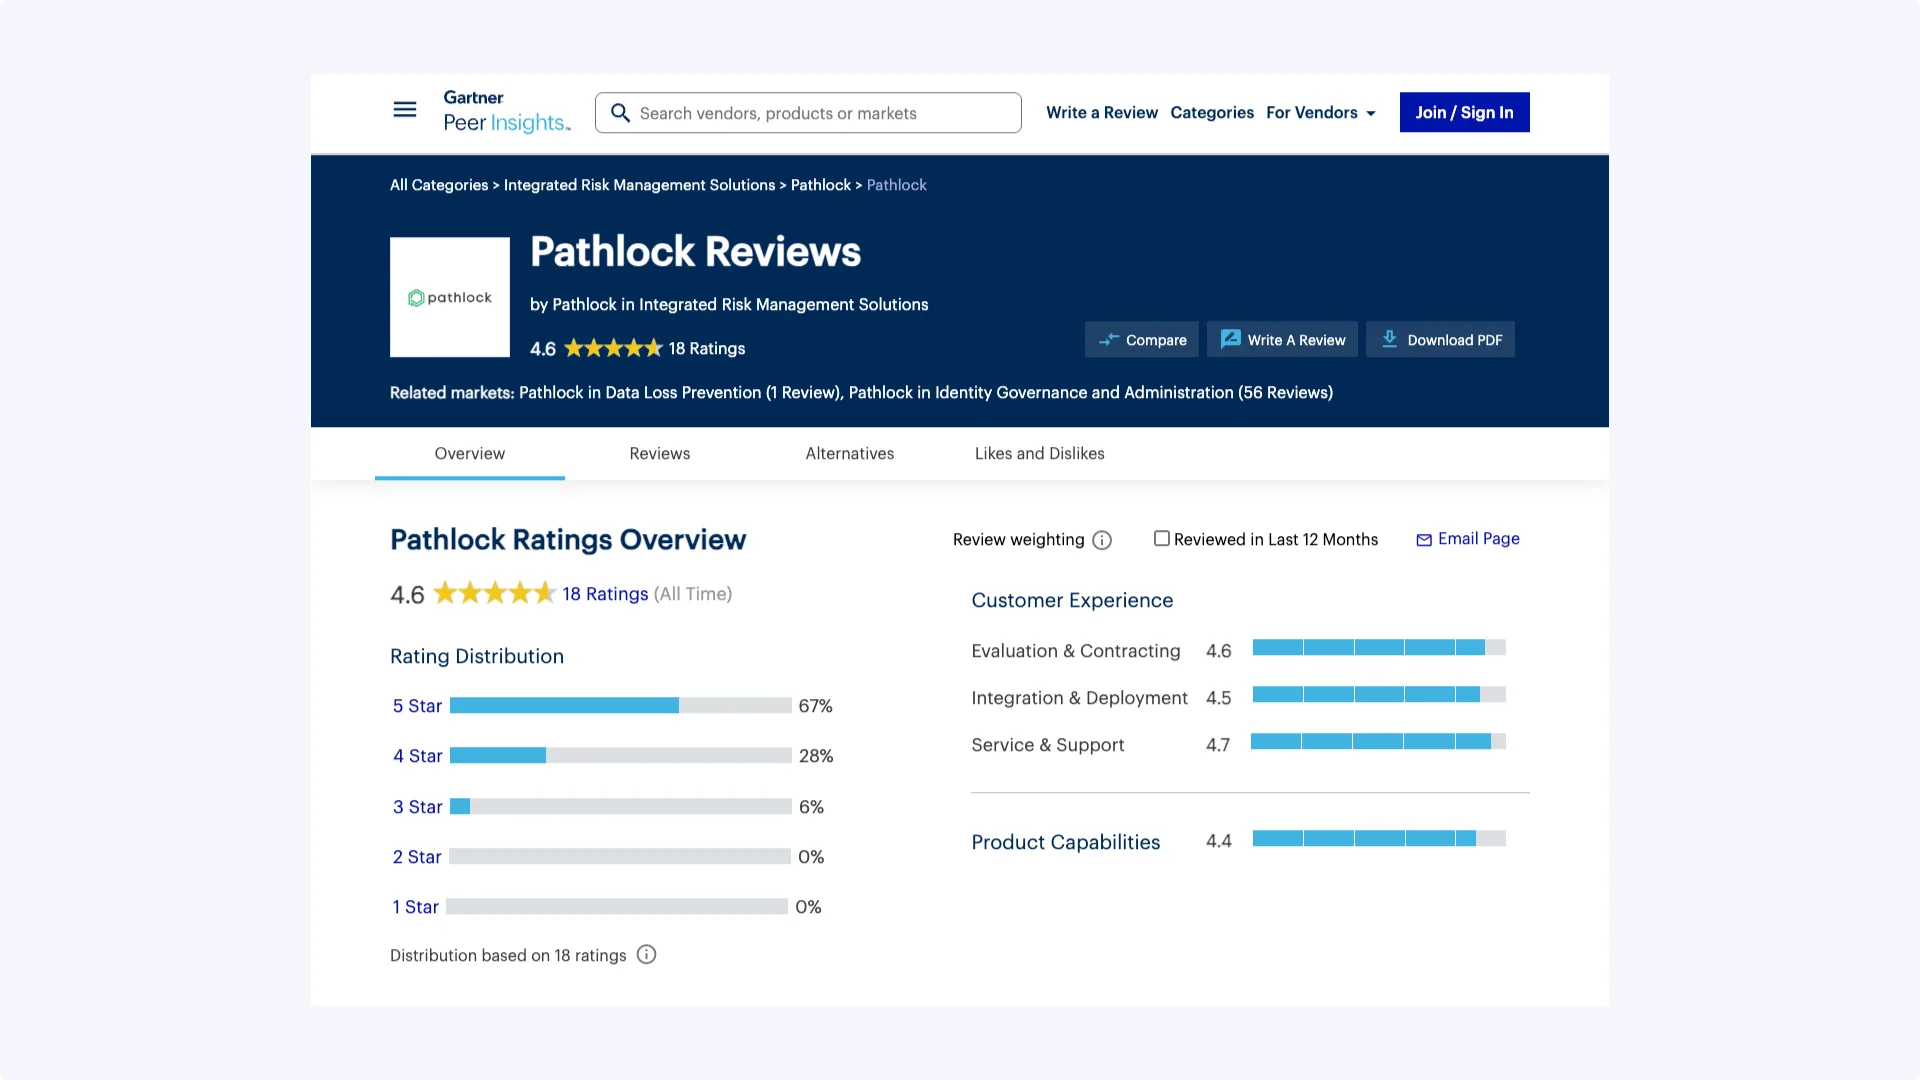Click the Gartner Peer Insights logo

506,112
